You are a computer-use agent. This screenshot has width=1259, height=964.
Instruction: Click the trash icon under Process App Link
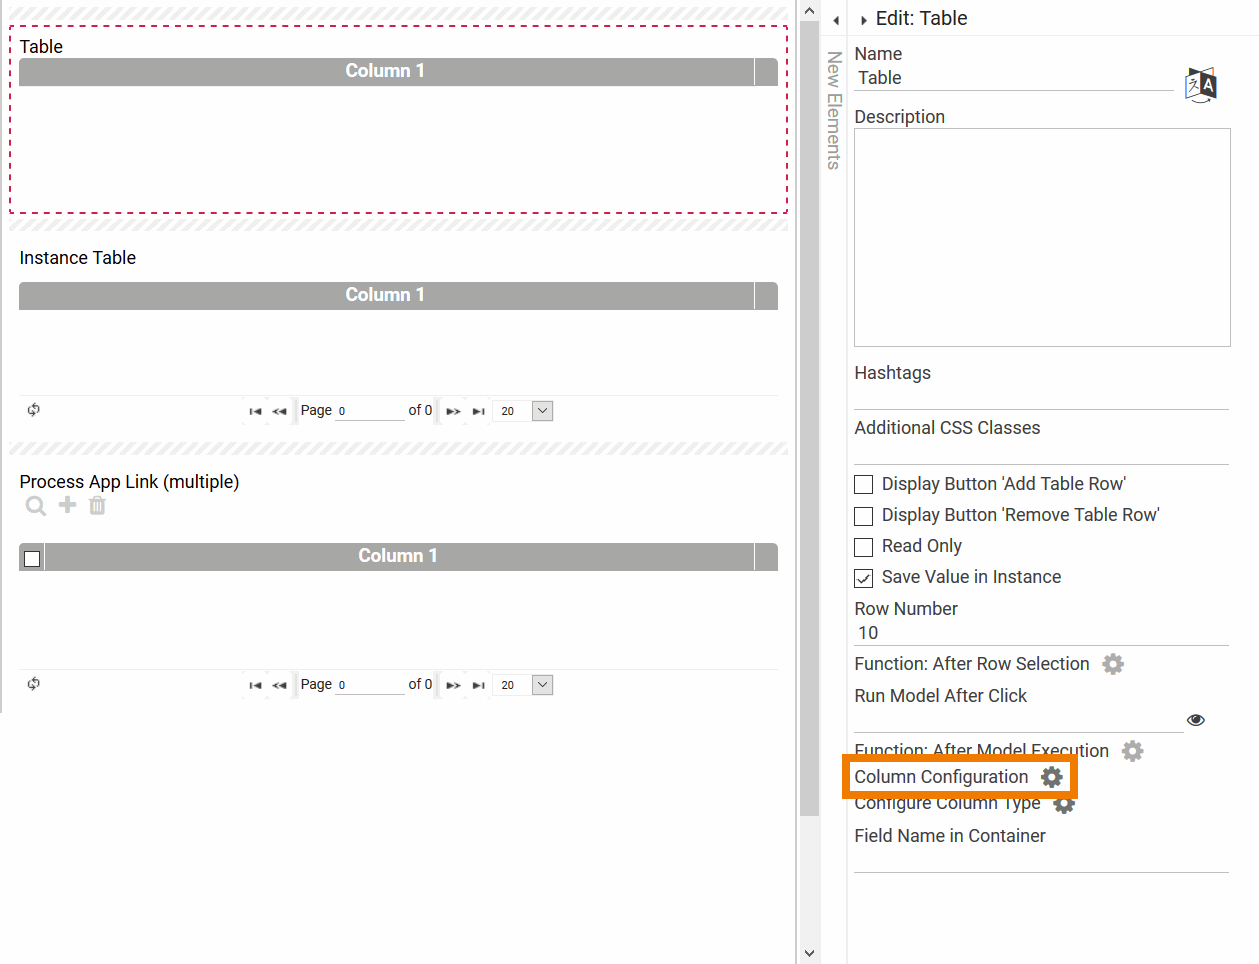pos(97,506)
